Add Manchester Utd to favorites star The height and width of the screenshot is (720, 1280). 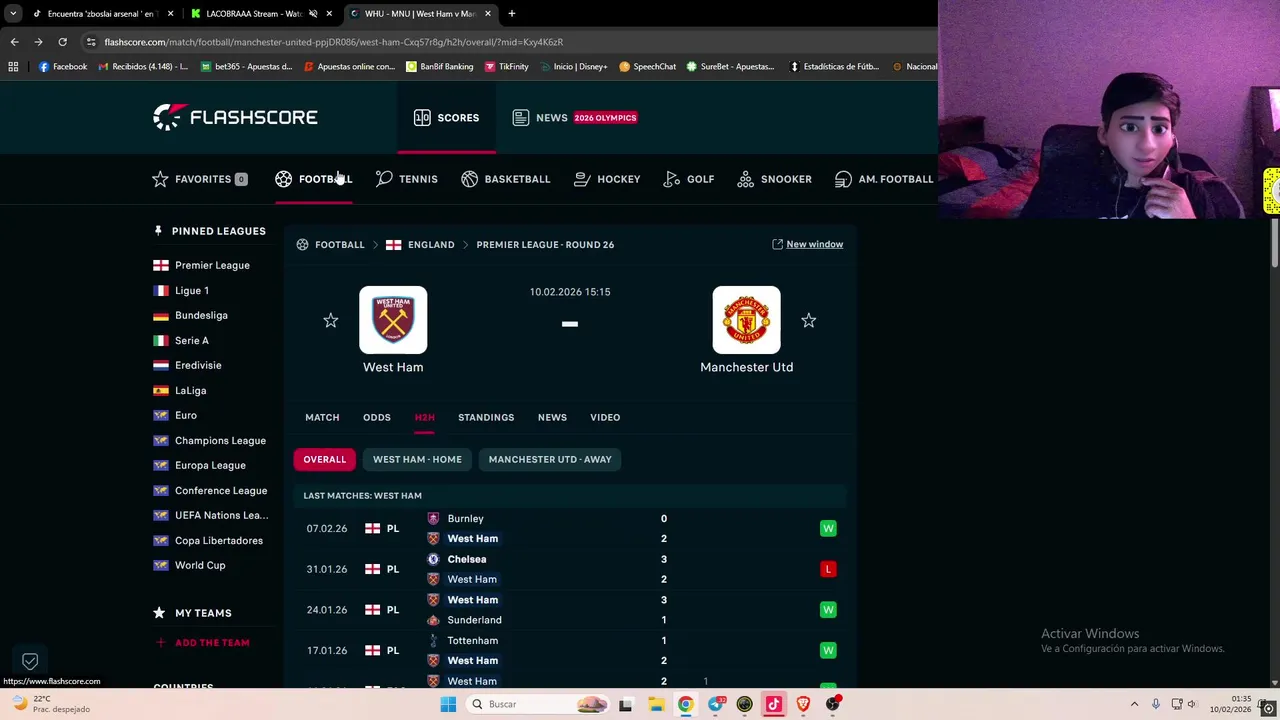808,321
